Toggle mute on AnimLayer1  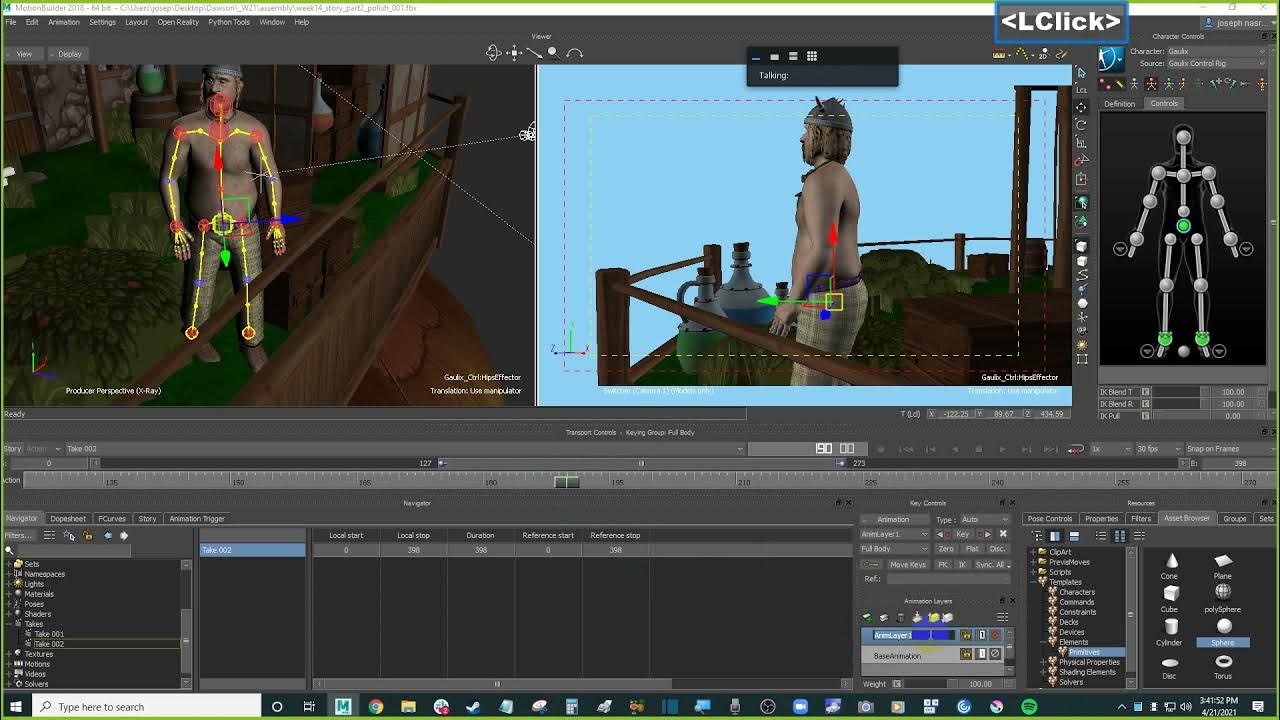(x=995, y=635)
